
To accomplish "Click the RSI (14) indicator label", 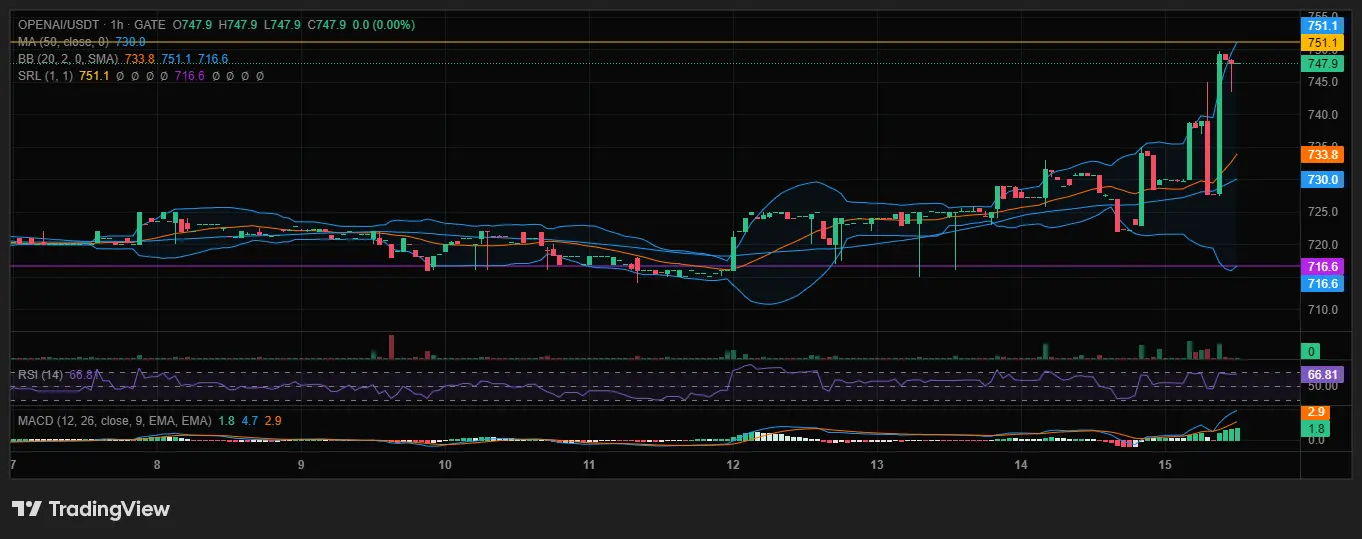I will tap(40, 374).
